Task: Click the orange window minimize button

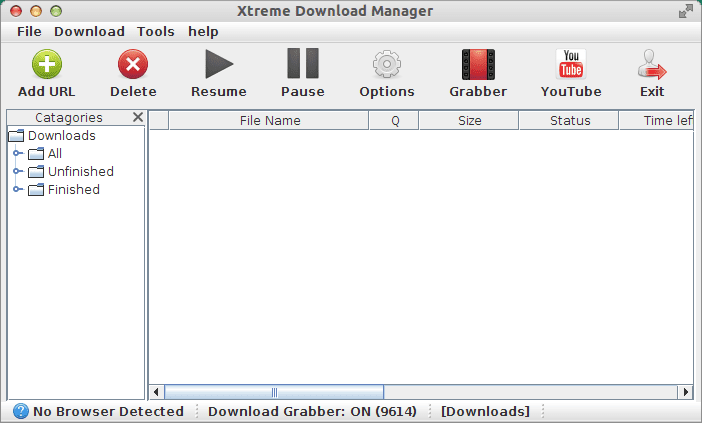Action: (x=36, y=11)
